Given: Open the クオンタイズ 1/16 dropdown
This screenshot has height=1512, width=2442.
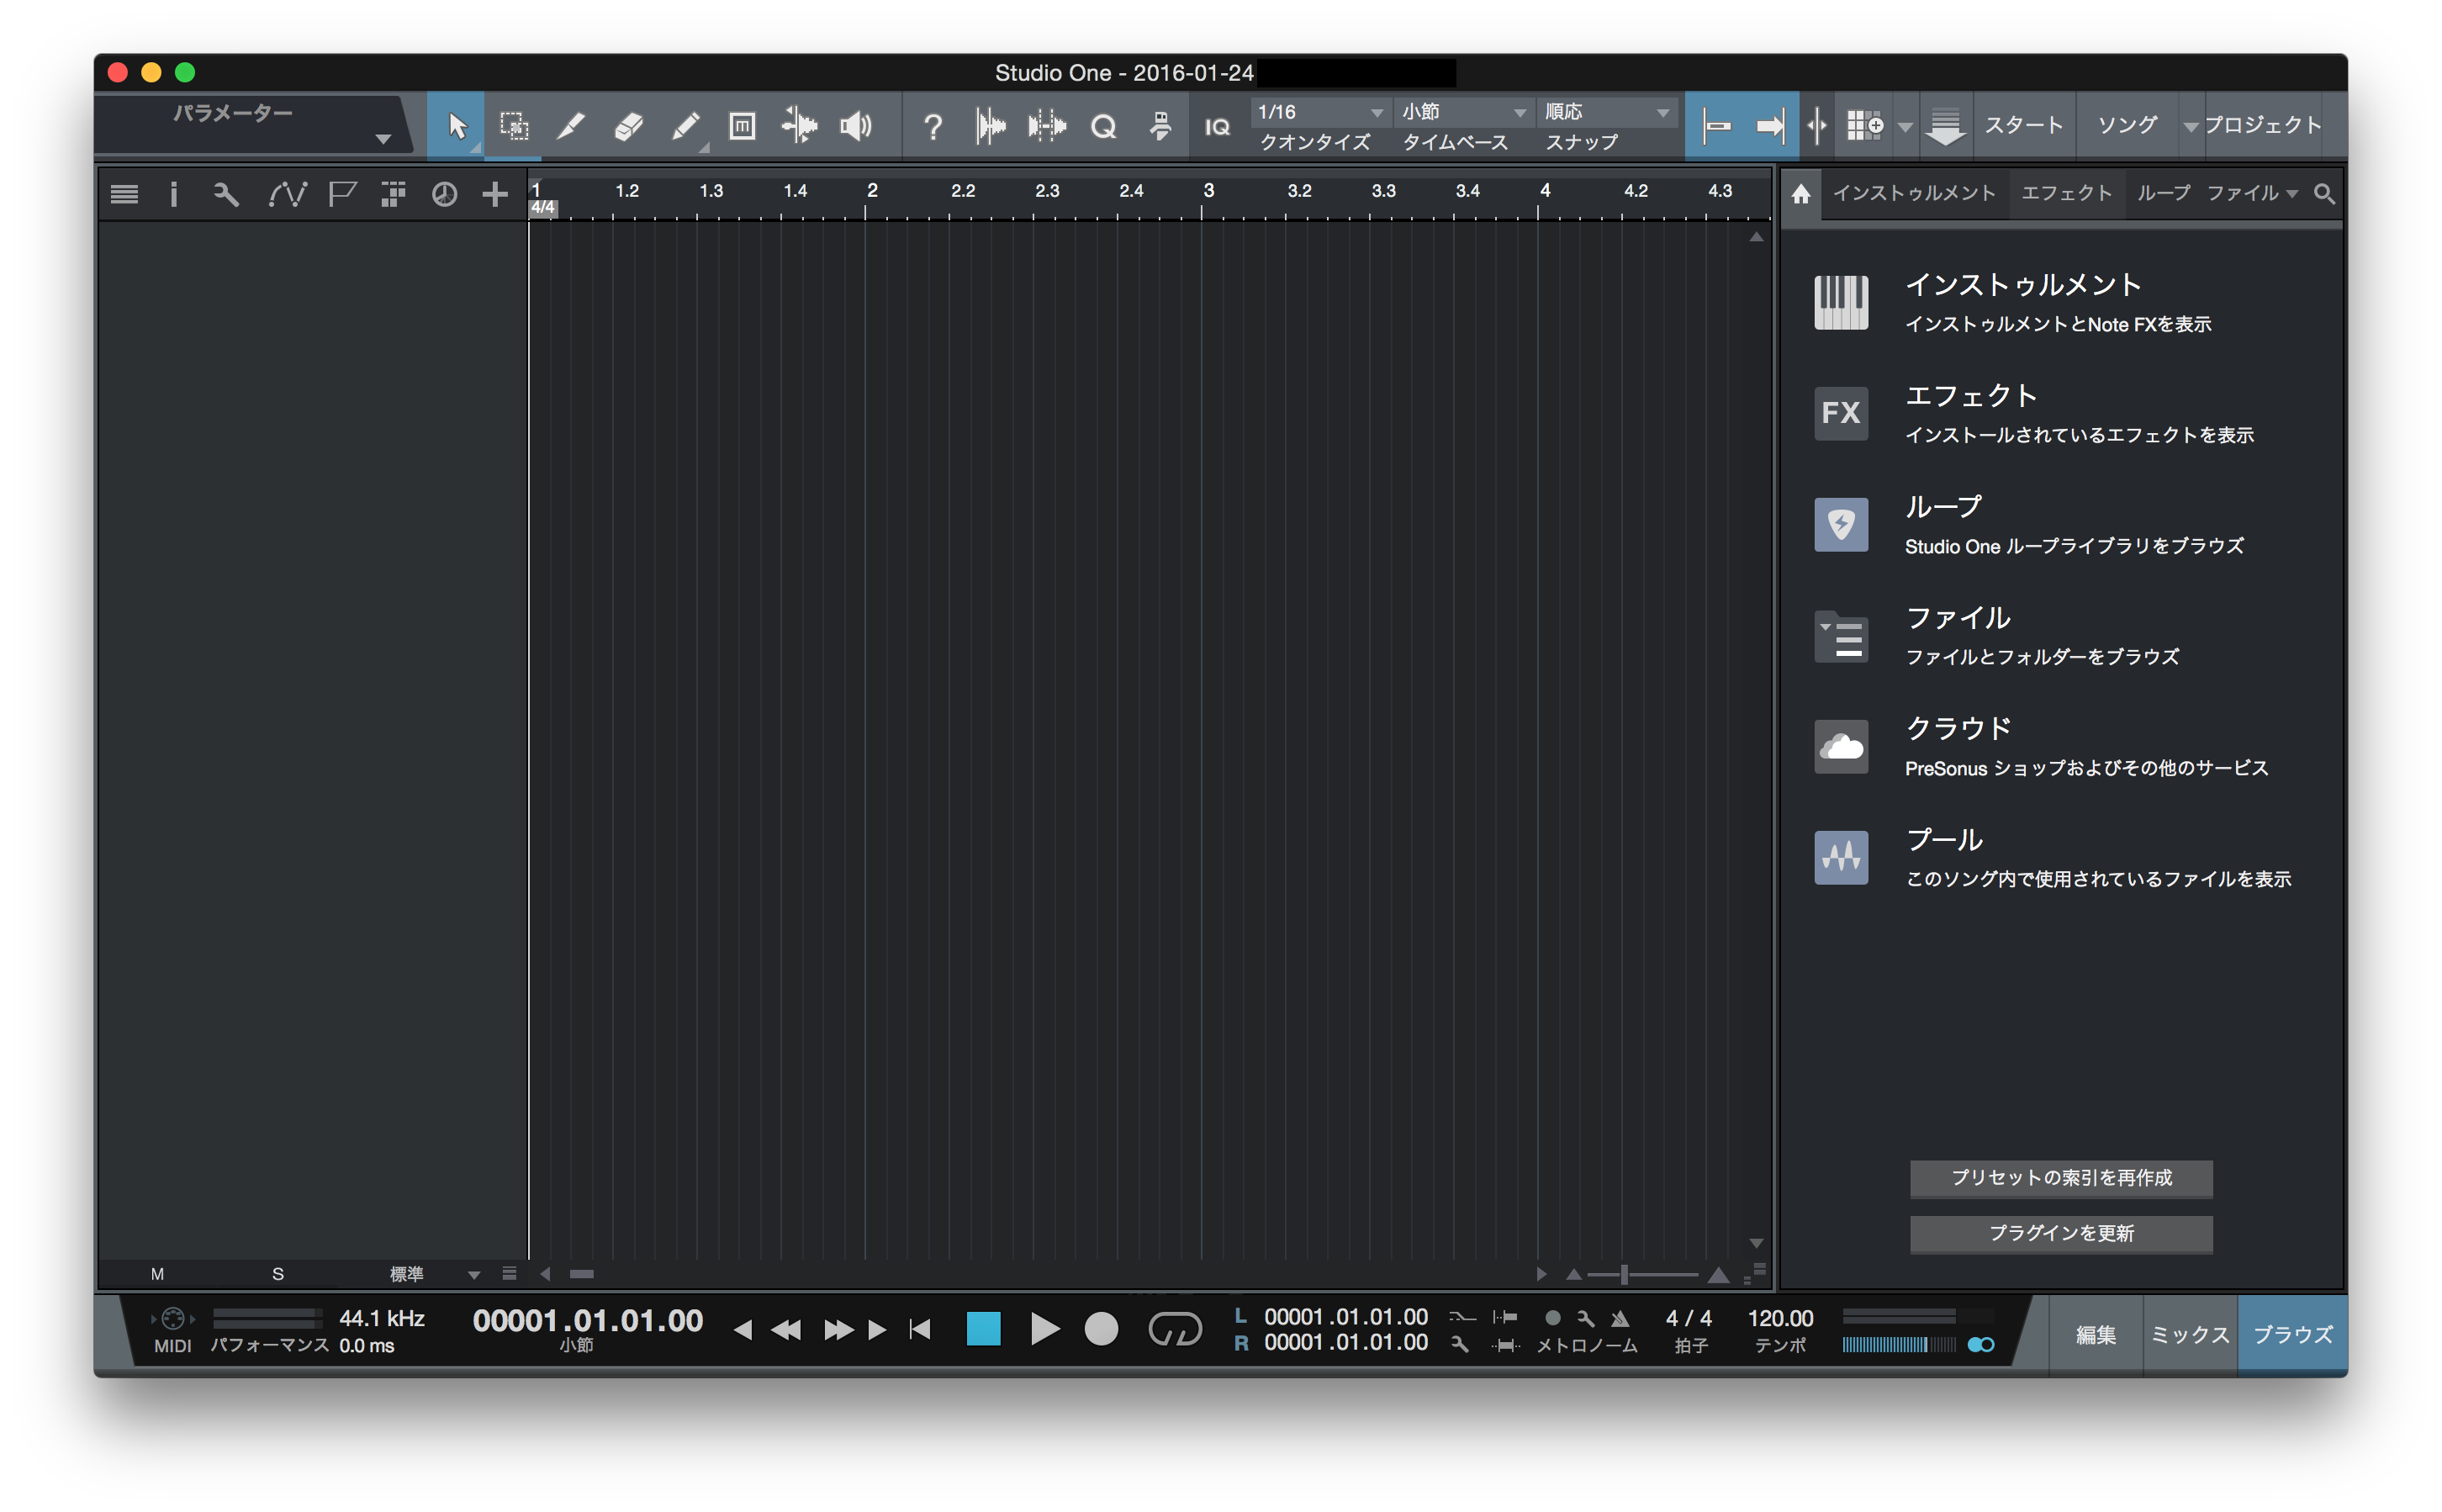Looking at the screenshot, I should coord(1320,112).
